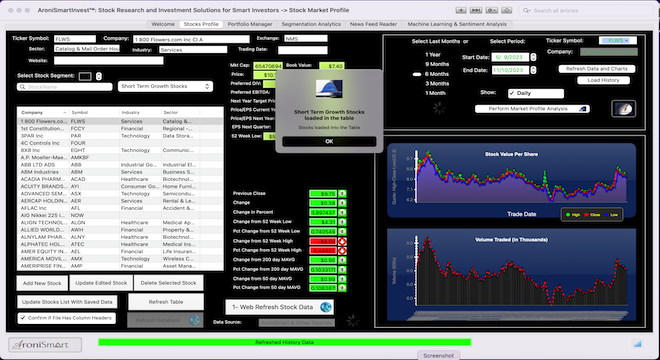Viewport: 660px width, 360px height.
Task: Click the Start Date field 5/9/2023
Action: pos(510,57)
